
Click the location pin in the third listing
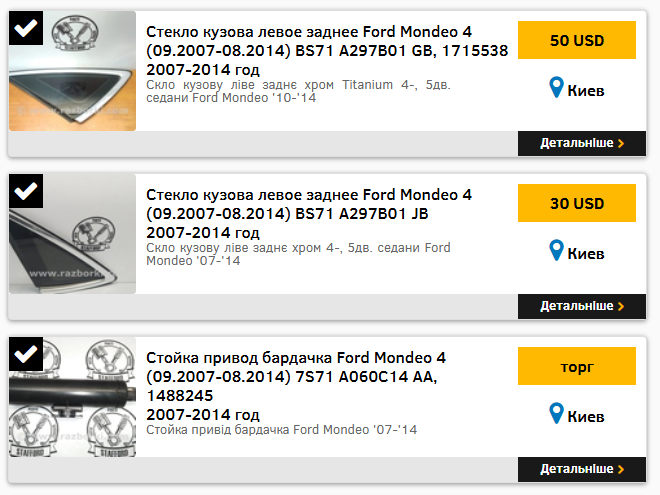point(556,413)
